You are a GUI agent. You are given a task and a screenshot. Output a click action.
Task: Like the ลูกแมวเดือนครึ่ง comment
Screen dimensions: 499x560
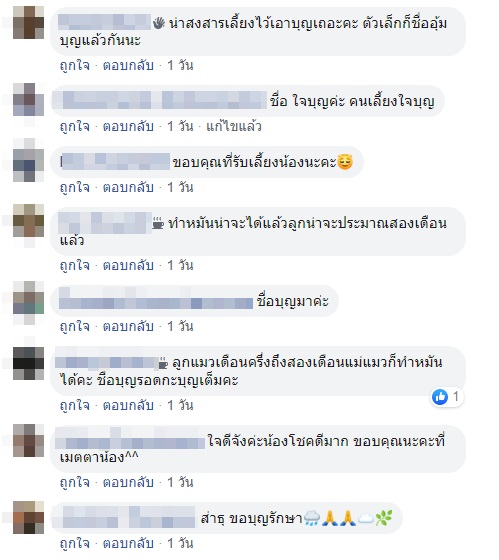point(75,405)
